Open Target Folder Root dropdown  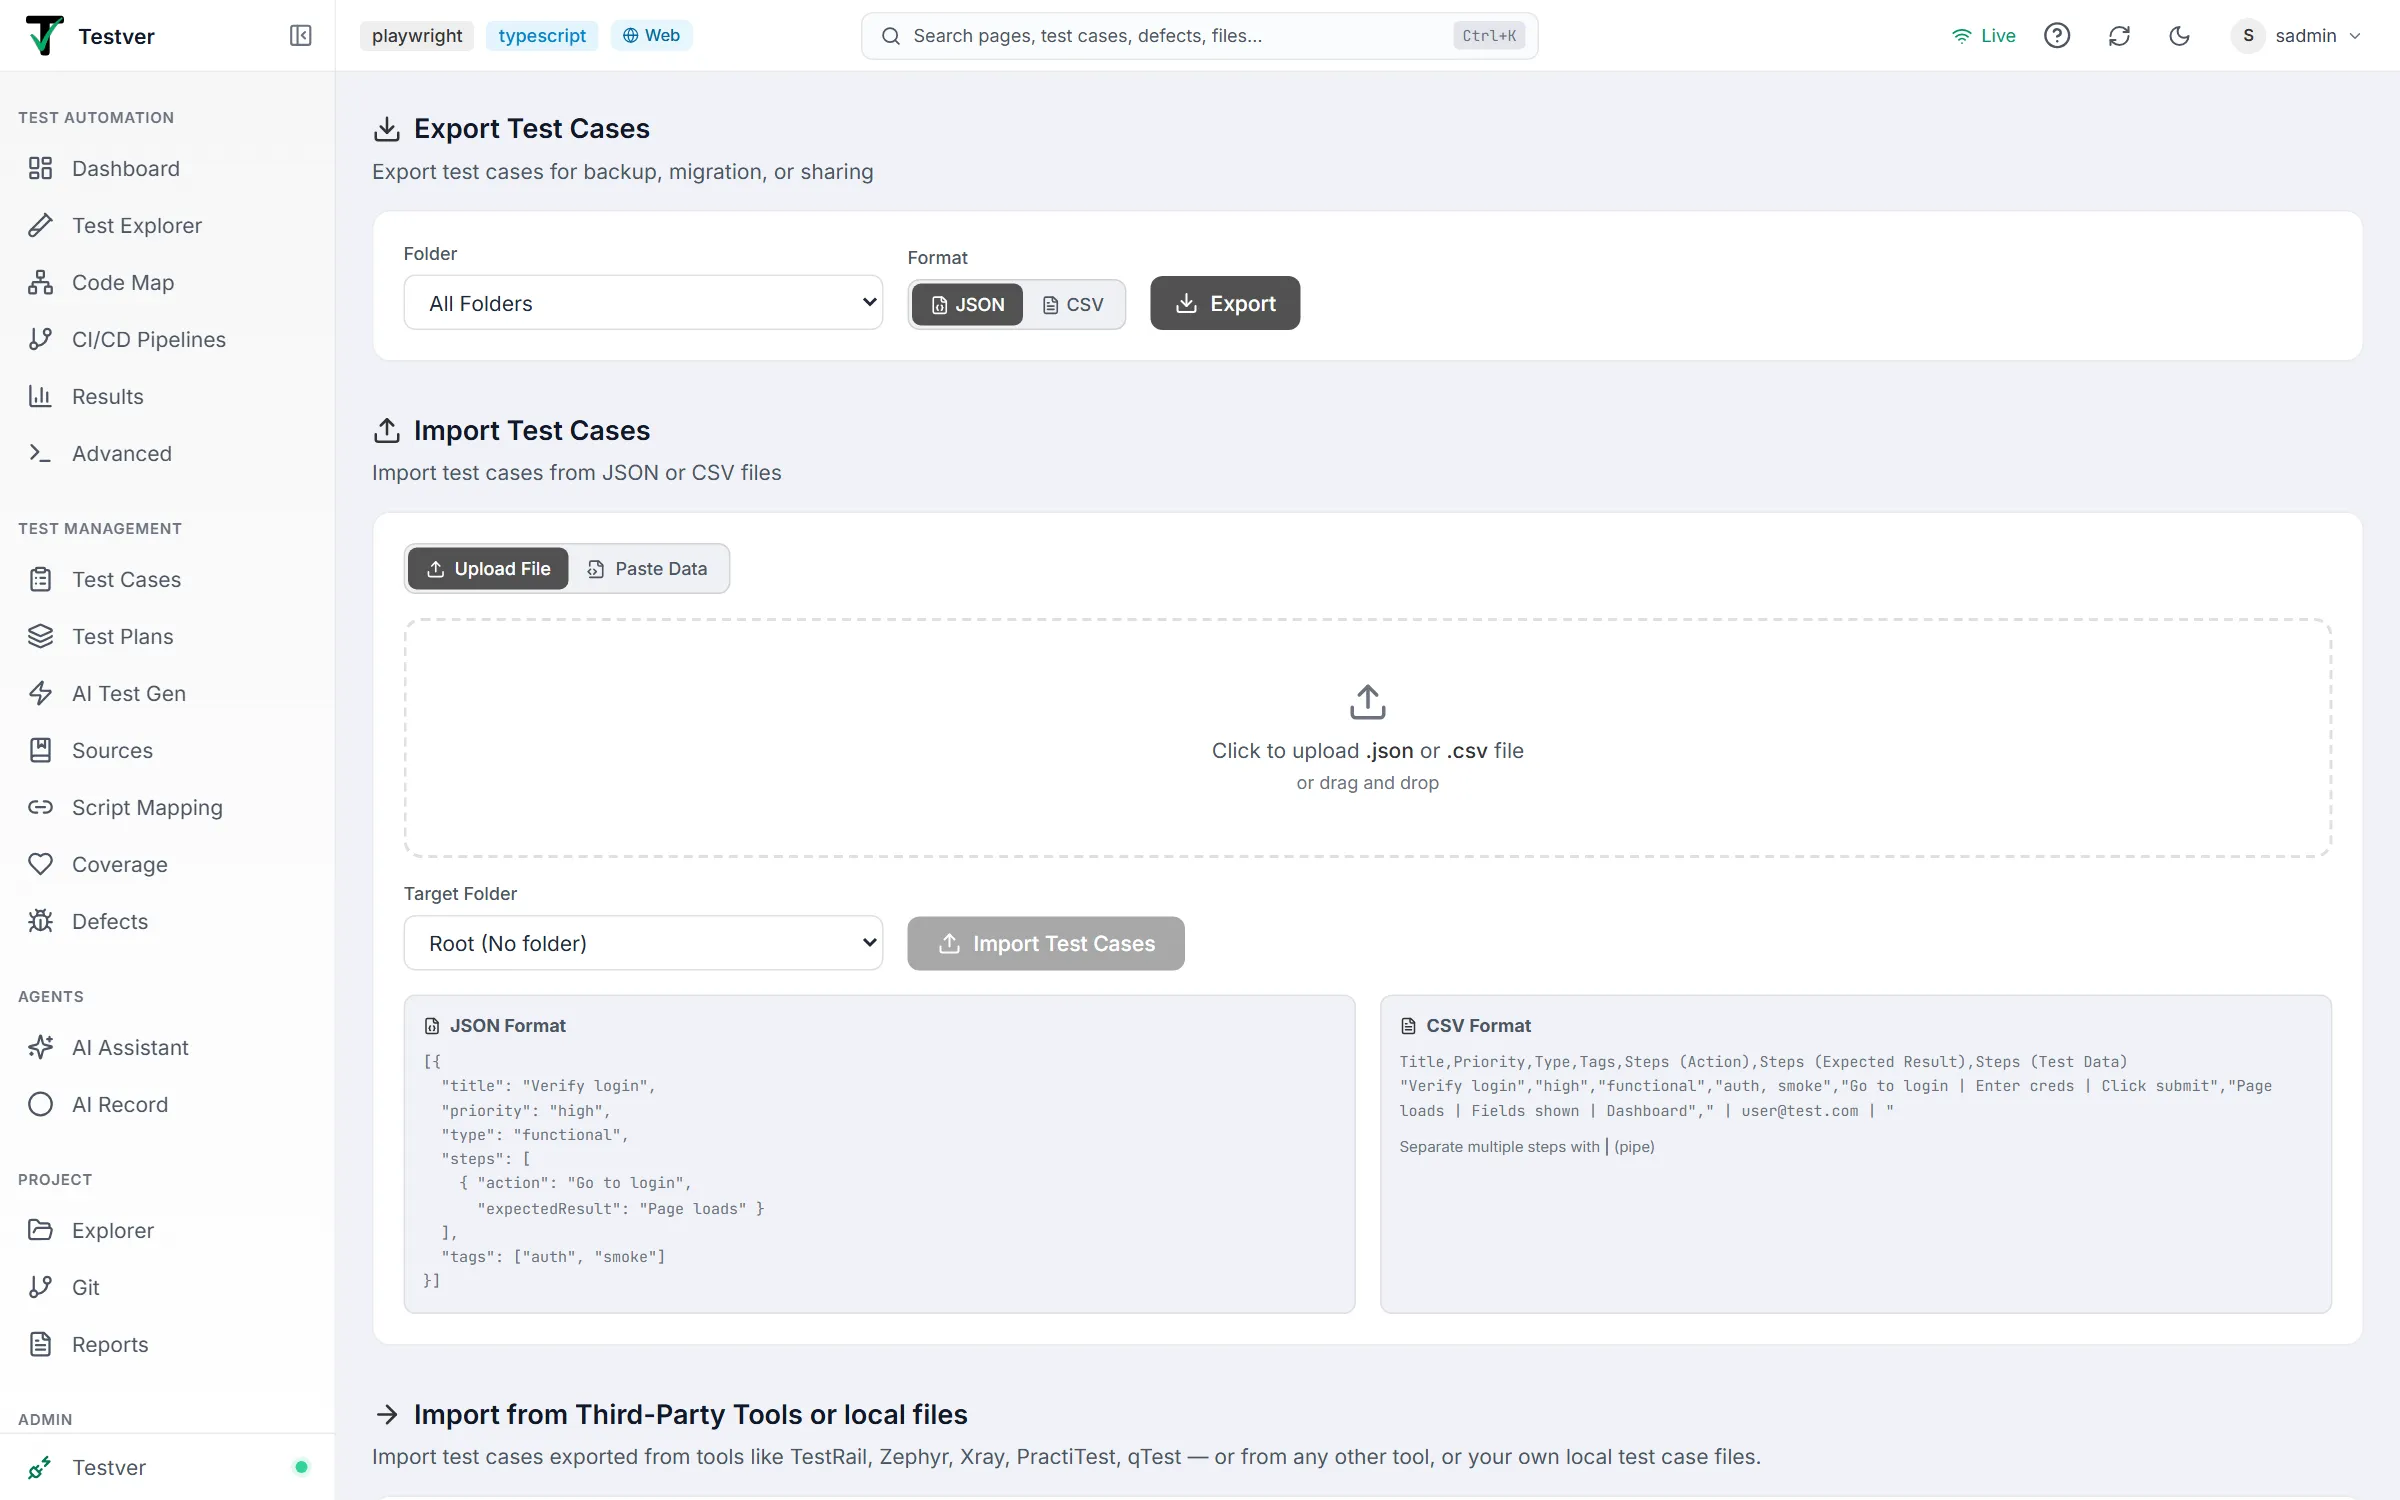coord(643,943)
